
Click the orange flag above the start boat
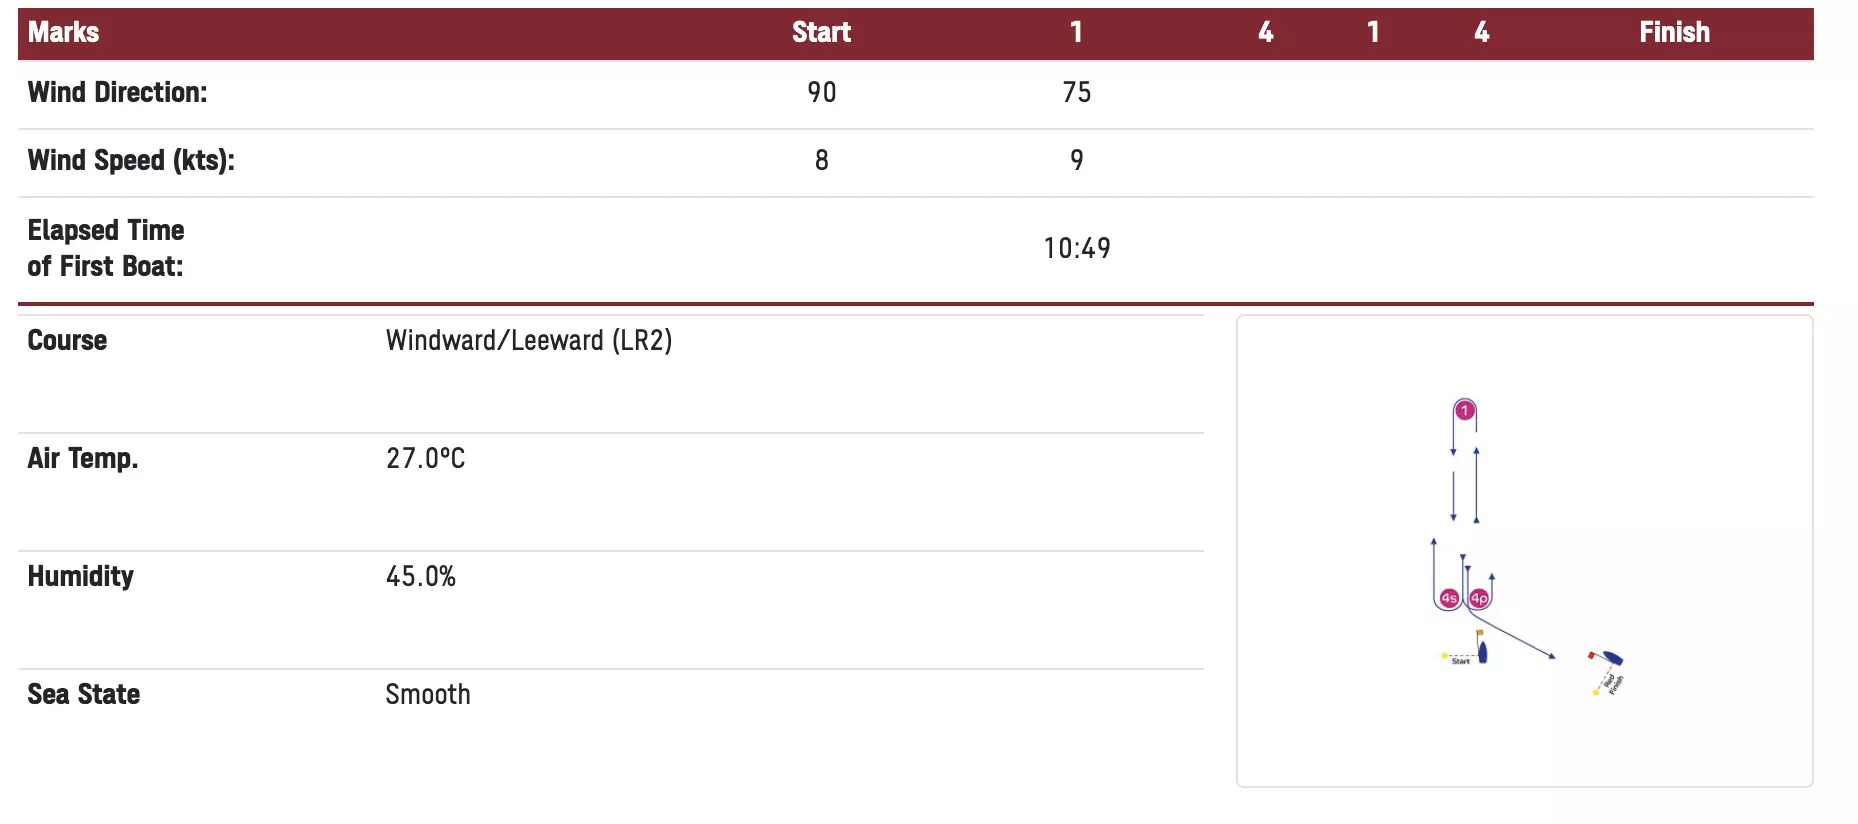(x=1480, y=633)
